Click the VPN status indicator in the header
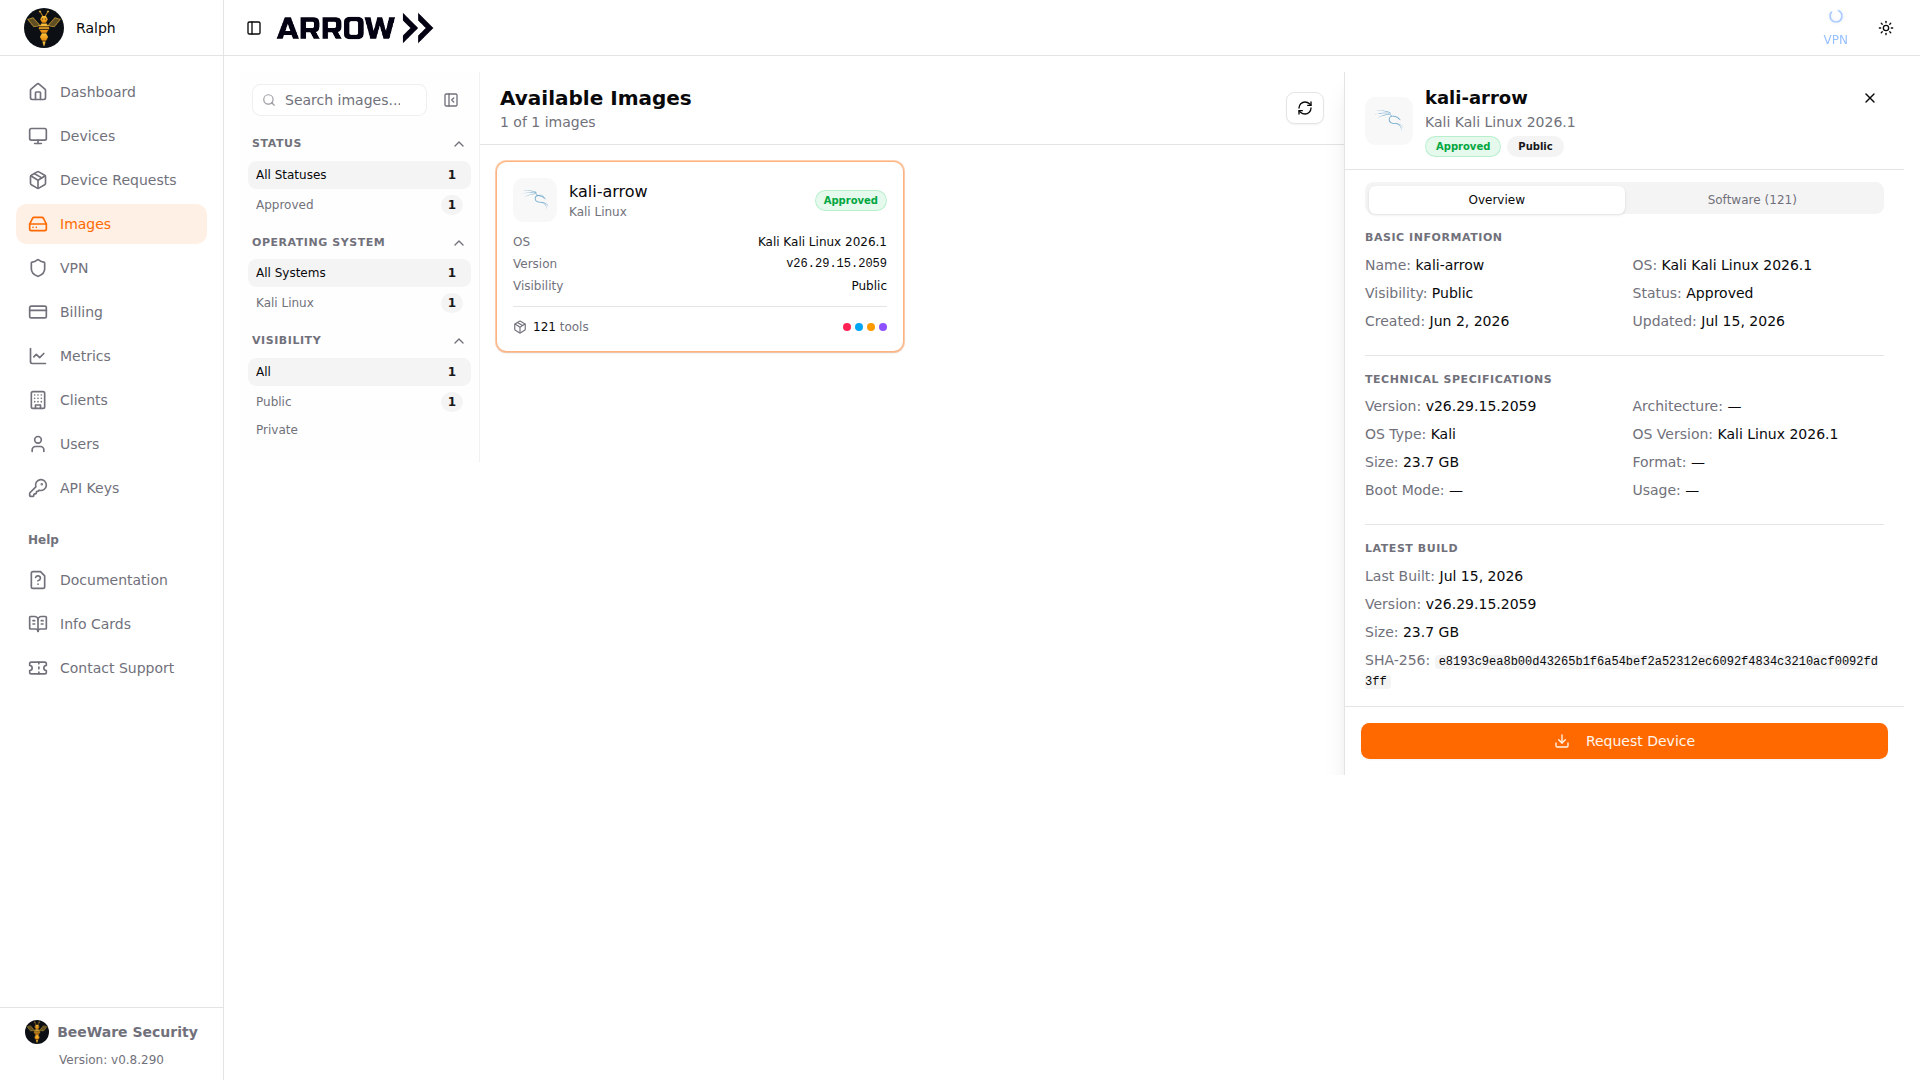Screen dimensions: 1920x1080 pos(1835,28)
